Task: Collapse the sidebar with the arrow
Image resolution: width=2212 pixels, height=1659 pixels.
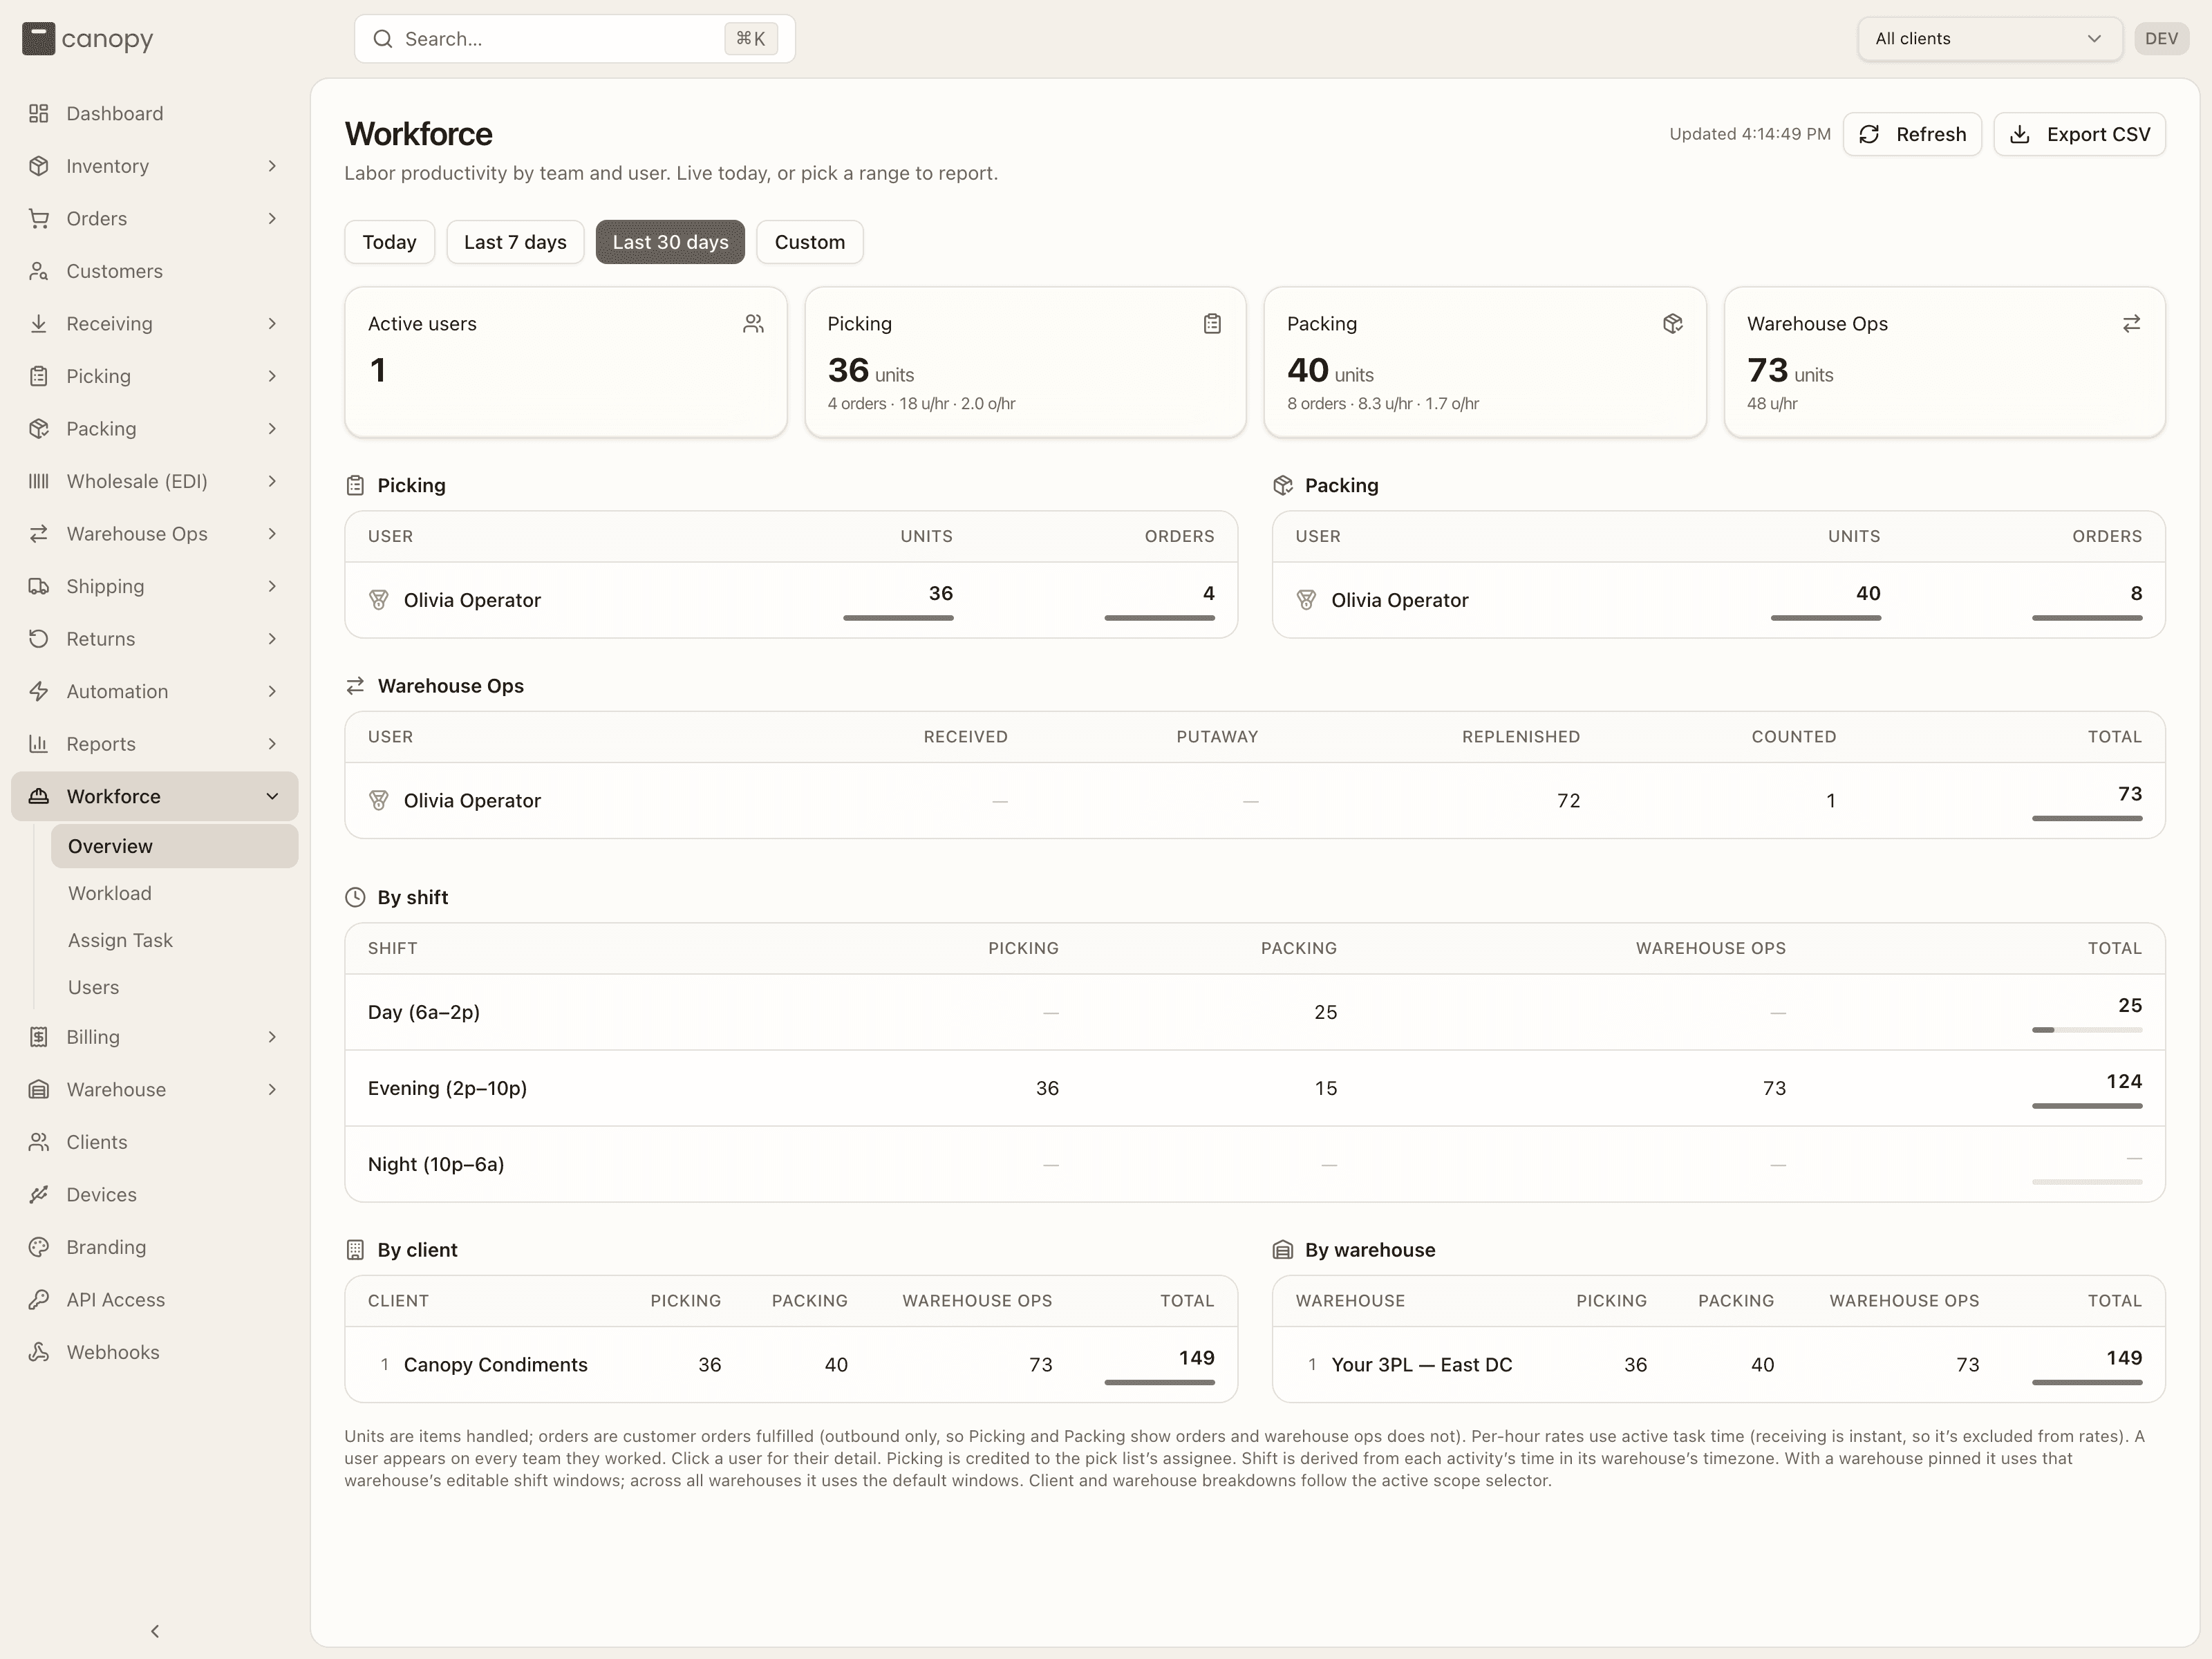Action: point(155,1631)
